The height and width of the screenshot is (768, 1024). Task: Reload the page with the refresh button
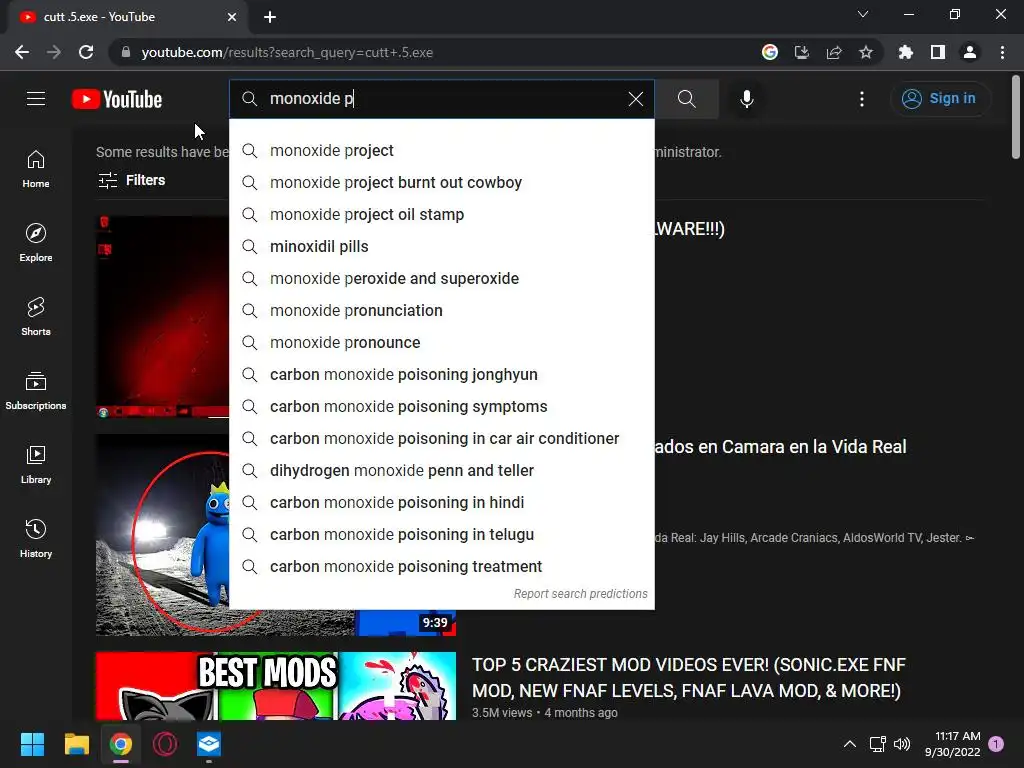click(86, 52)
